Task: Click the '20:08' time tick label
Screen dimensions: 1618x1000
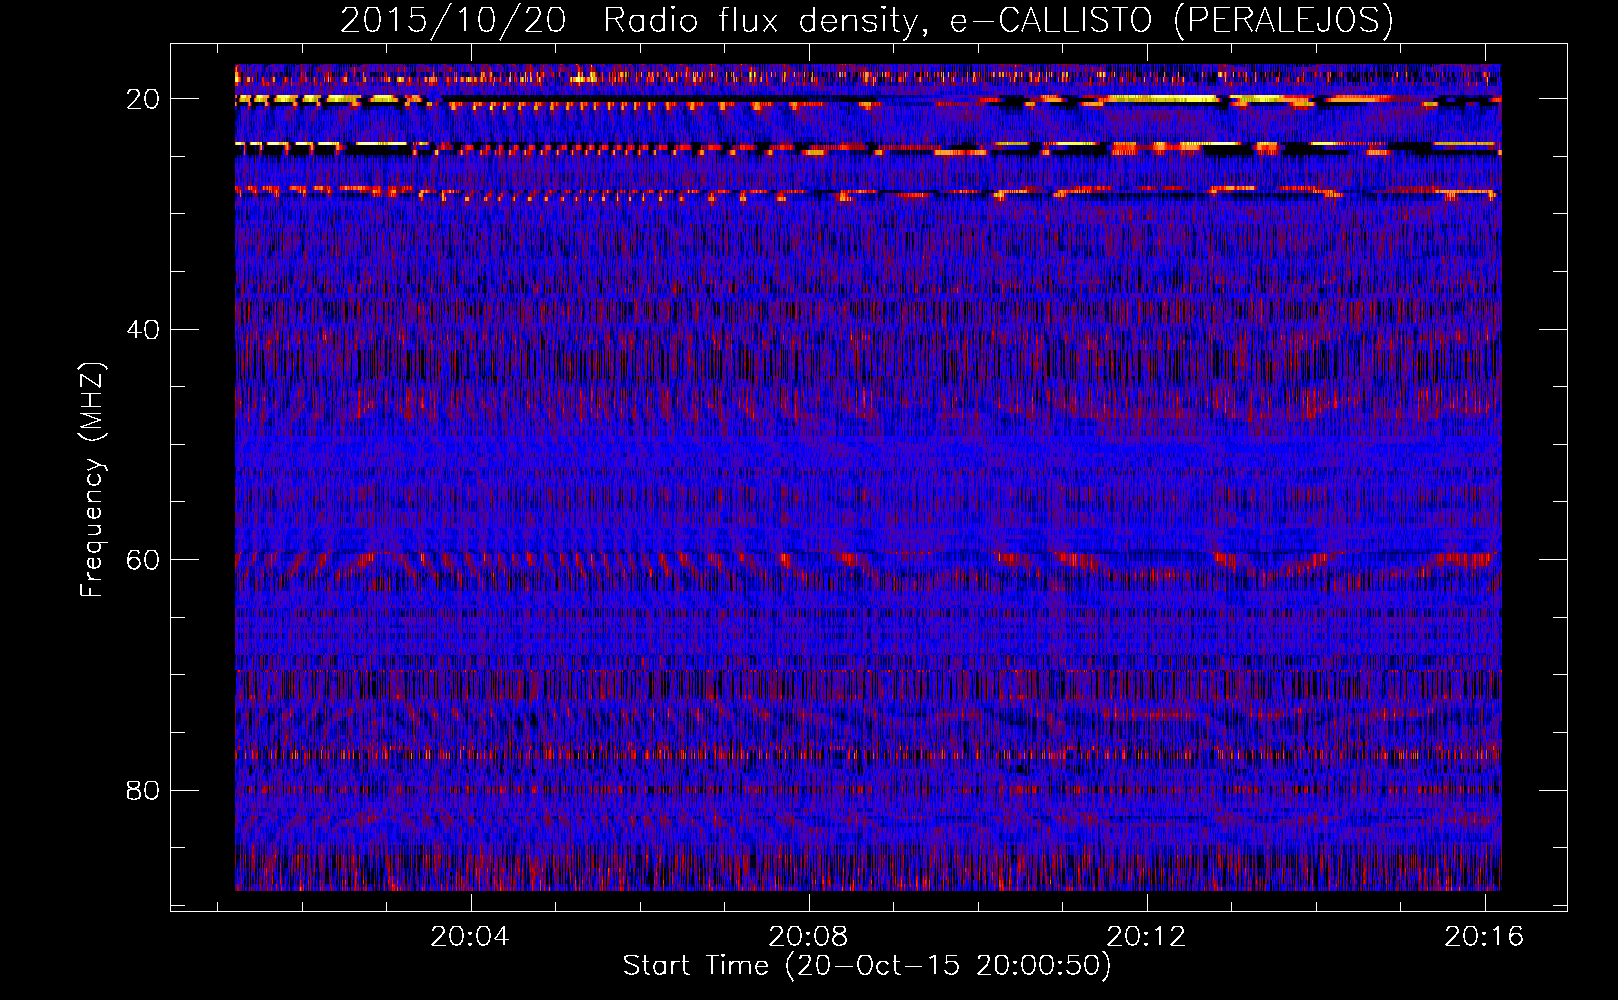Action: (808, 936)
